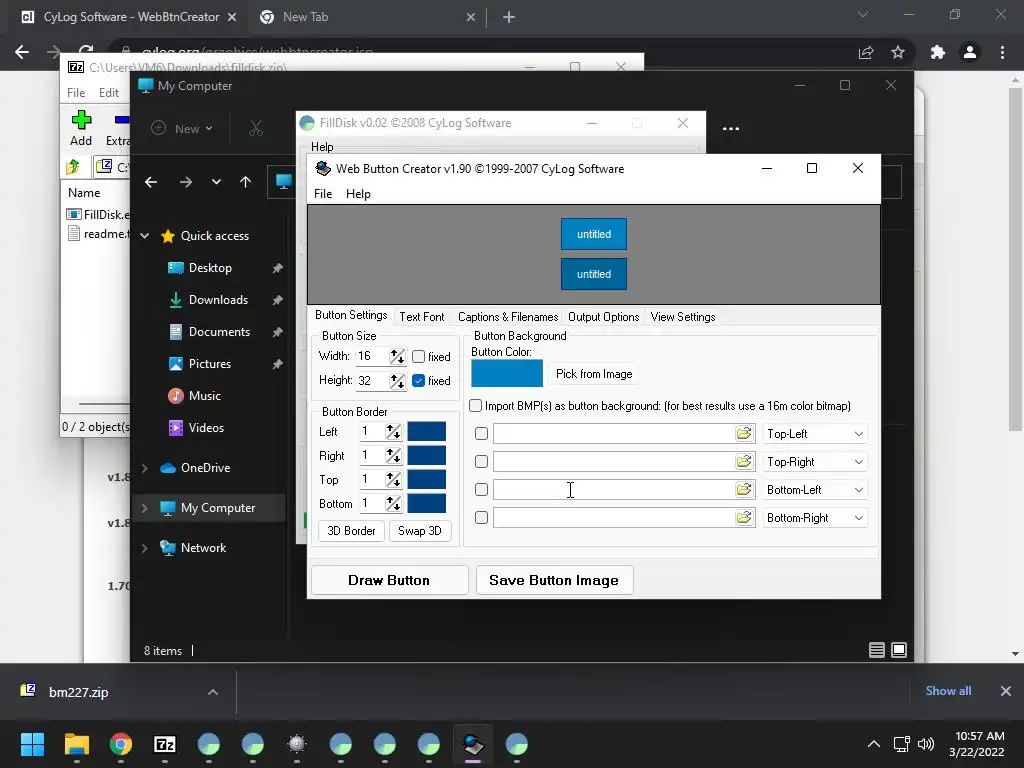The height and width of the screenshot is (768, 1024).
Task: Expand Network in explorer sidebar
Action: coord(145,548)
